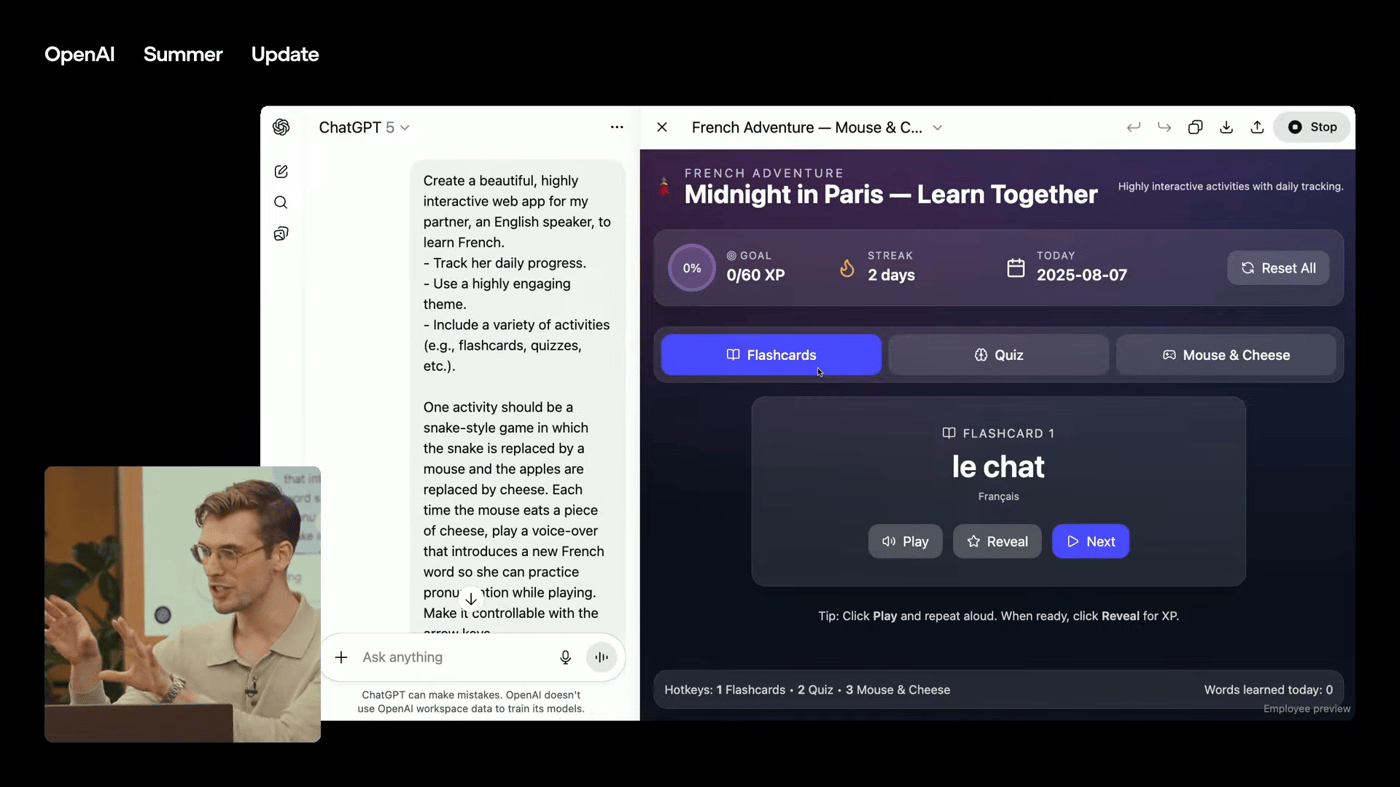Click Reset All button

click(x=1278, y=268)
